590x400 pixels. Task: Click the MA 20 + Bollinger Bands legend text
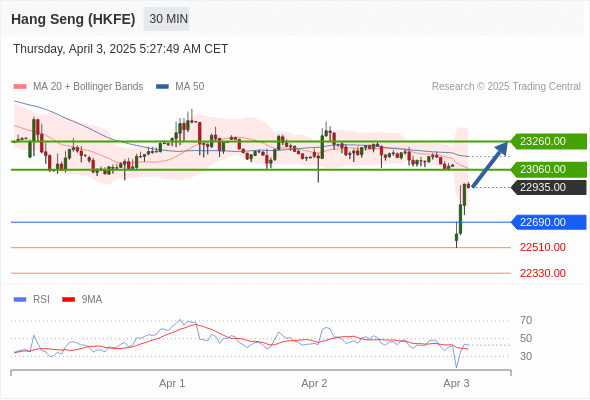(88, 87)
